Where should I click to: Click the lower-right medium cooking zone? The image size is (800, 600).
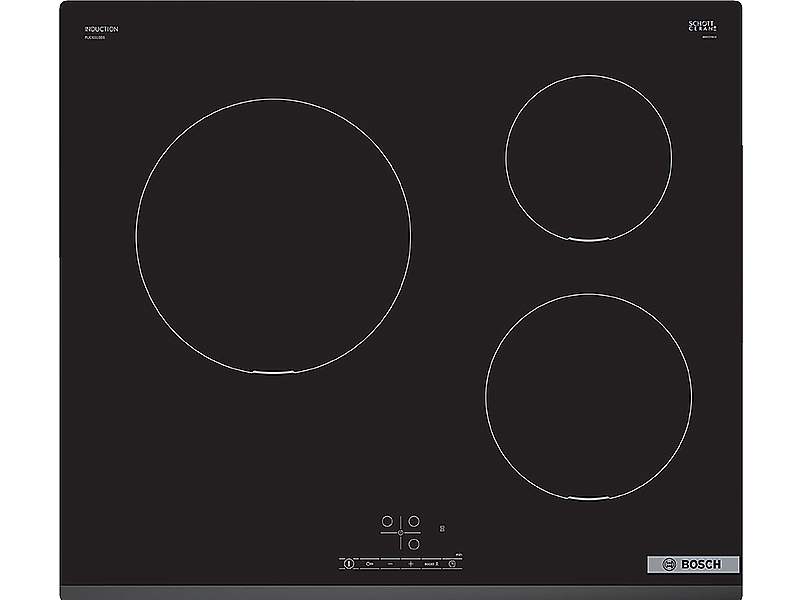point(588,396)
